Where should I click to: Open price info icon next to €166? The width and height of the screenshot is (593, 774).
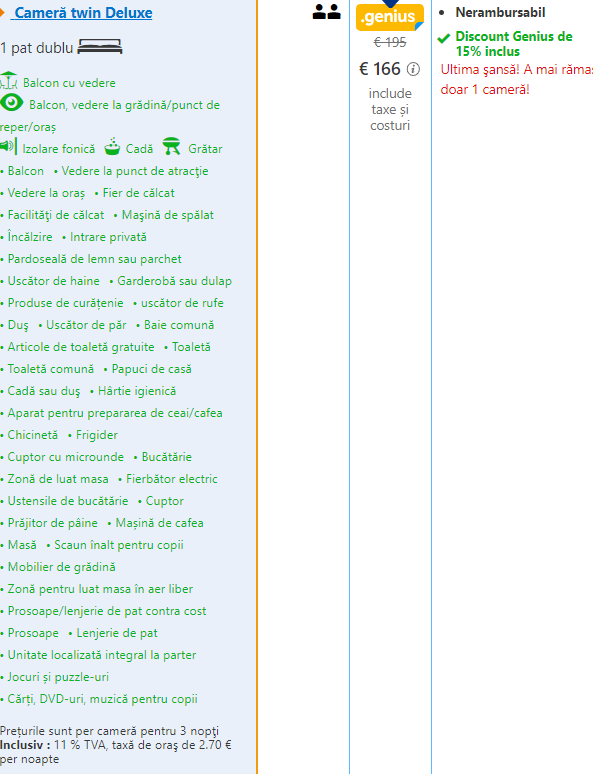pos(413,69)
